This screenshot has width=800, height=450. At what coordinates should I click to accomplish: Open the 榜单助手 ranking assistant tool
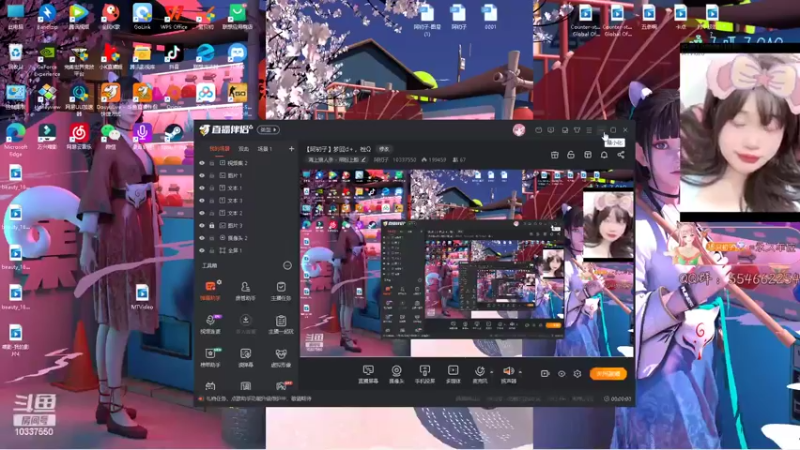click(210, 358)
